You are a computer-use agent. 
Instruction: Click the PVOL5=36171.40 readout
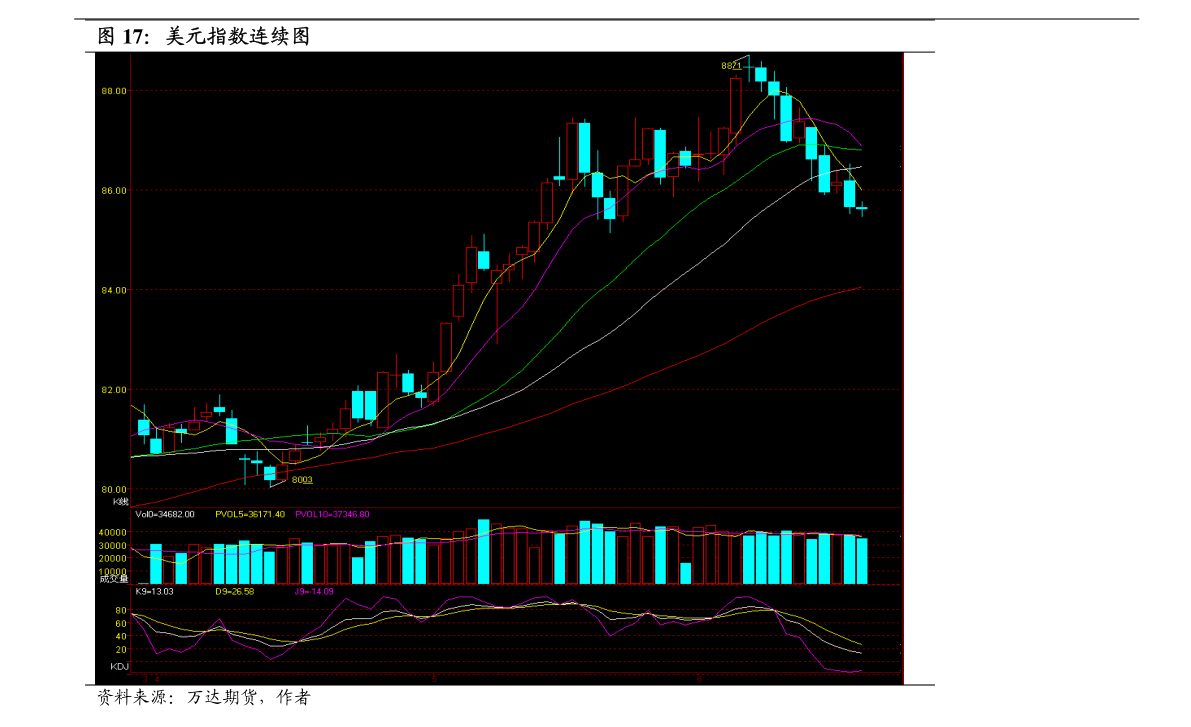[x=250, y=514]
